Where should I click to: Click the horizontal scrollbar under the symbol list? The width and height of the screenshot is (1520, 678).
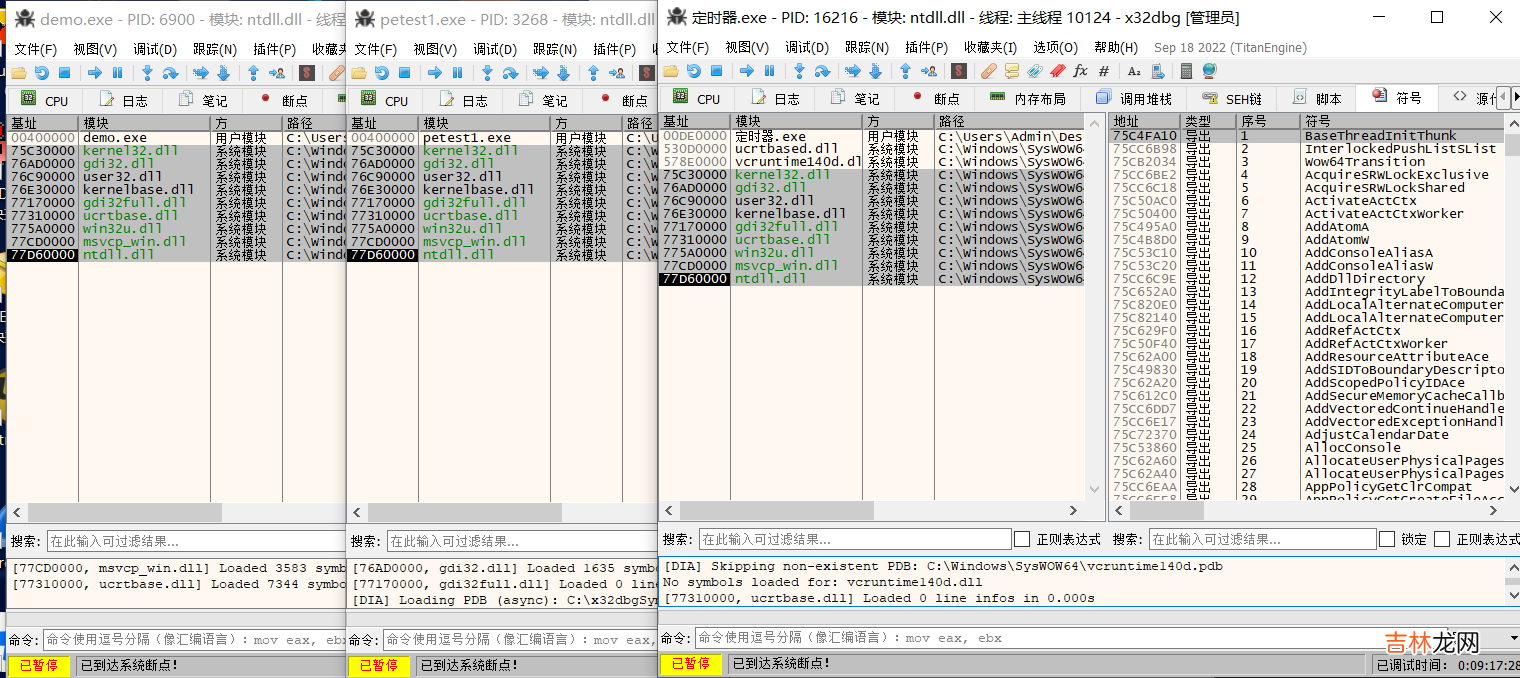1300,511
